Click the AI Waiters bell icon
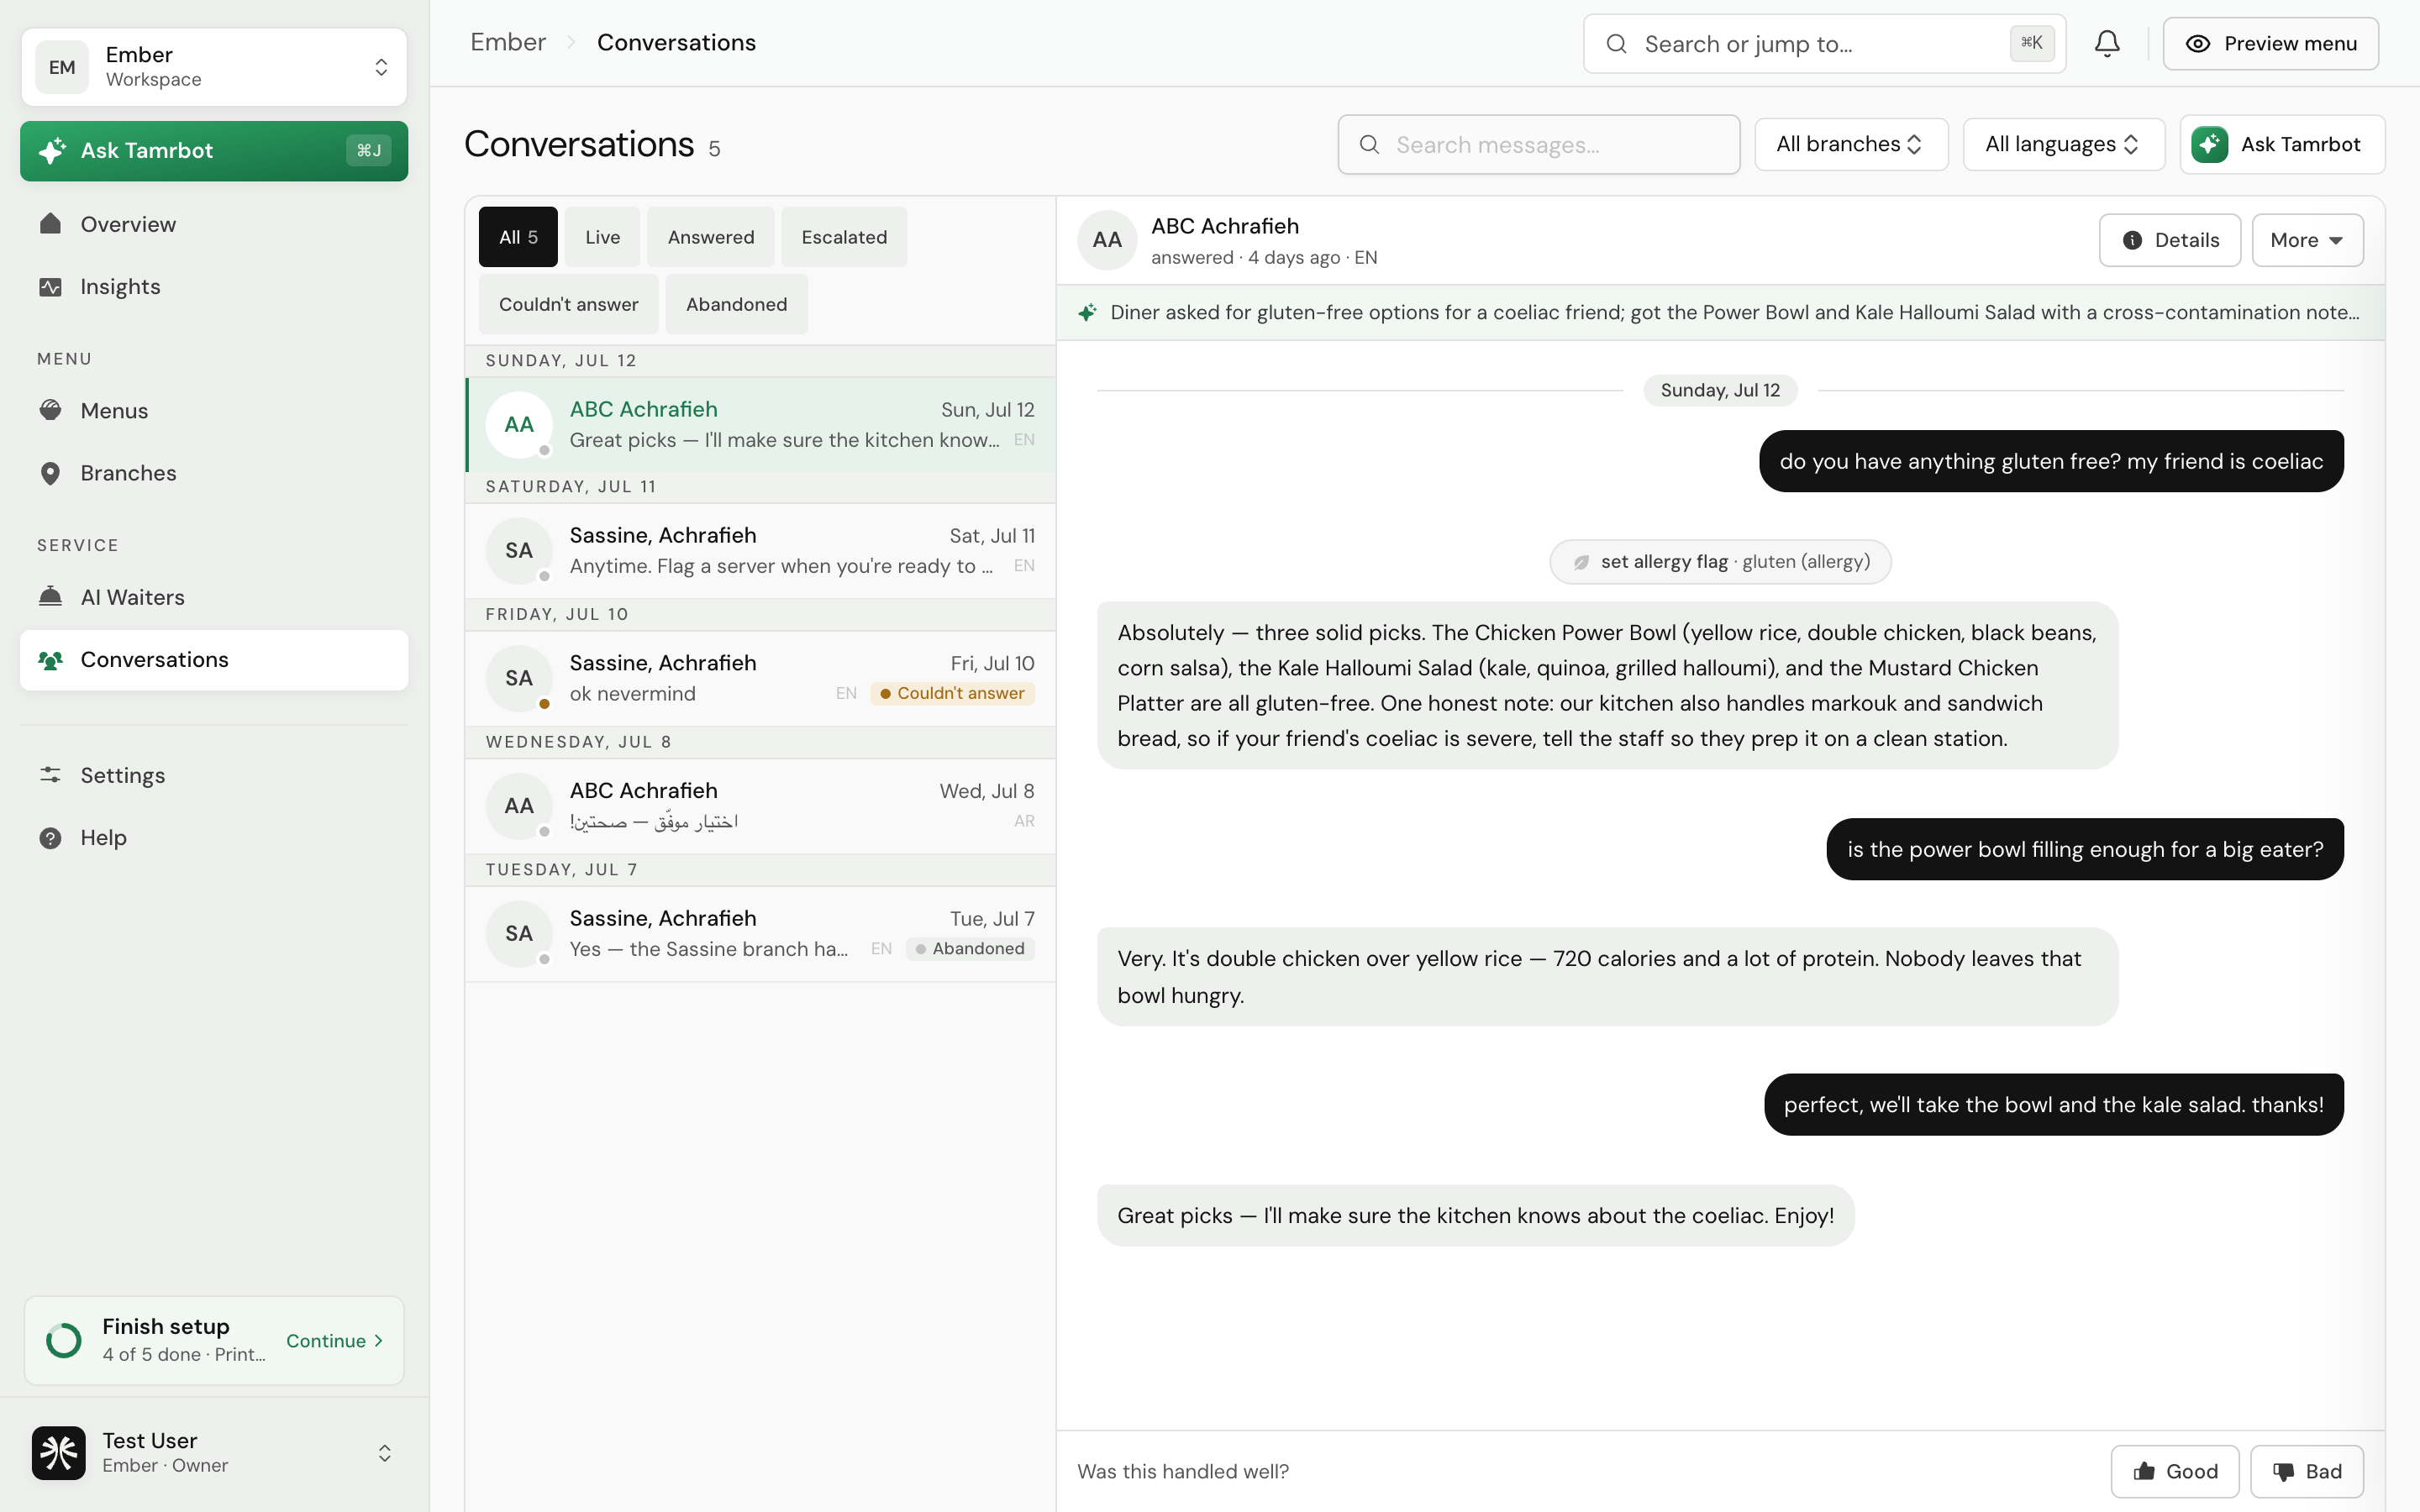This screenshot has height=1512, width=2420. click(50, 596)
